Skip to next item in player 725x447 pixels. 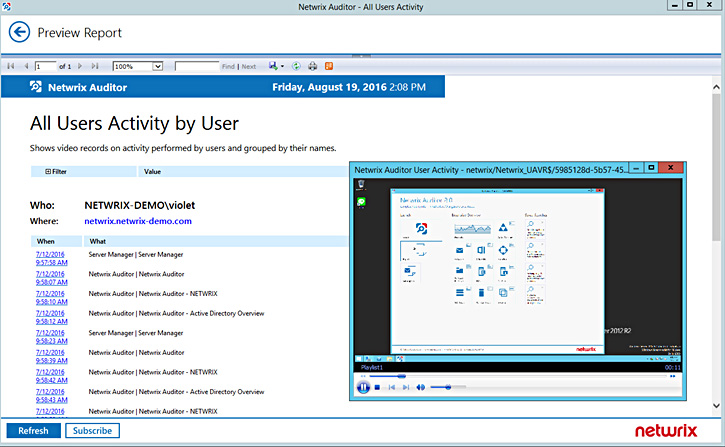pos(406,387)
